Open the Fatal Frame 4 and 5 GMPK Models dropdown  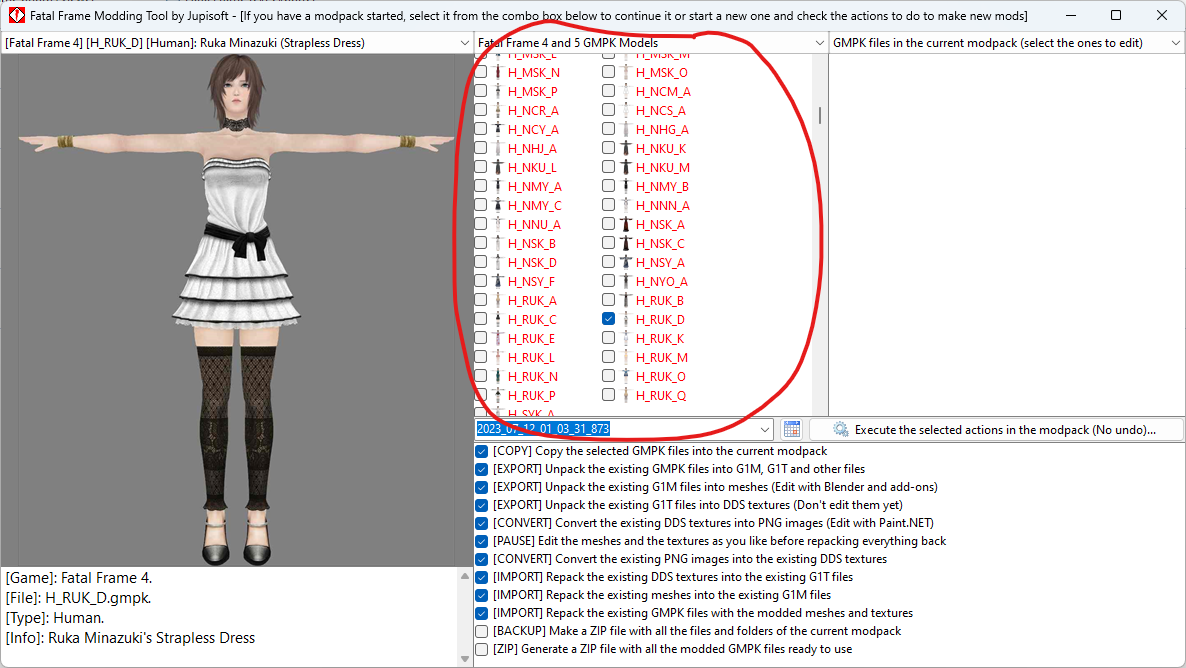tap(819, 43)
